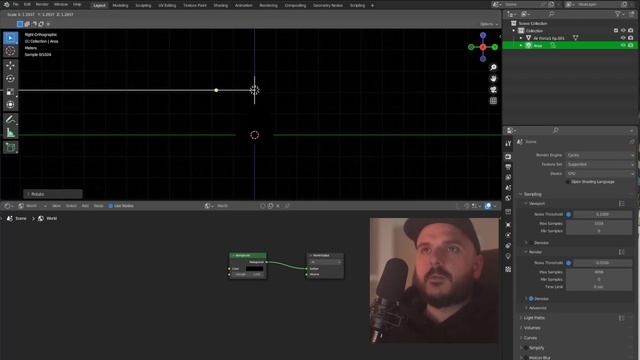Click Background node black color swatch

[255, 269]
